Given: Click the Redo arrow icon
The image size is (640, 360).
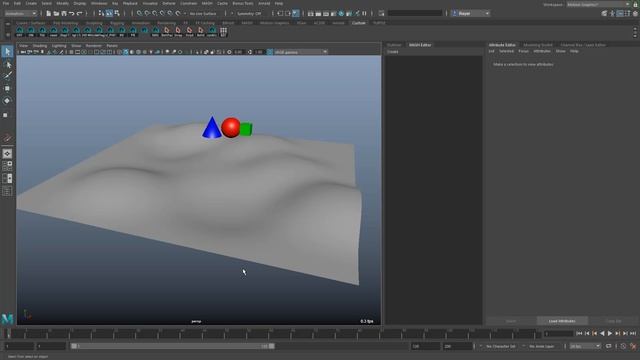Looking at the screenshot, I should click(x=80, y=13).
